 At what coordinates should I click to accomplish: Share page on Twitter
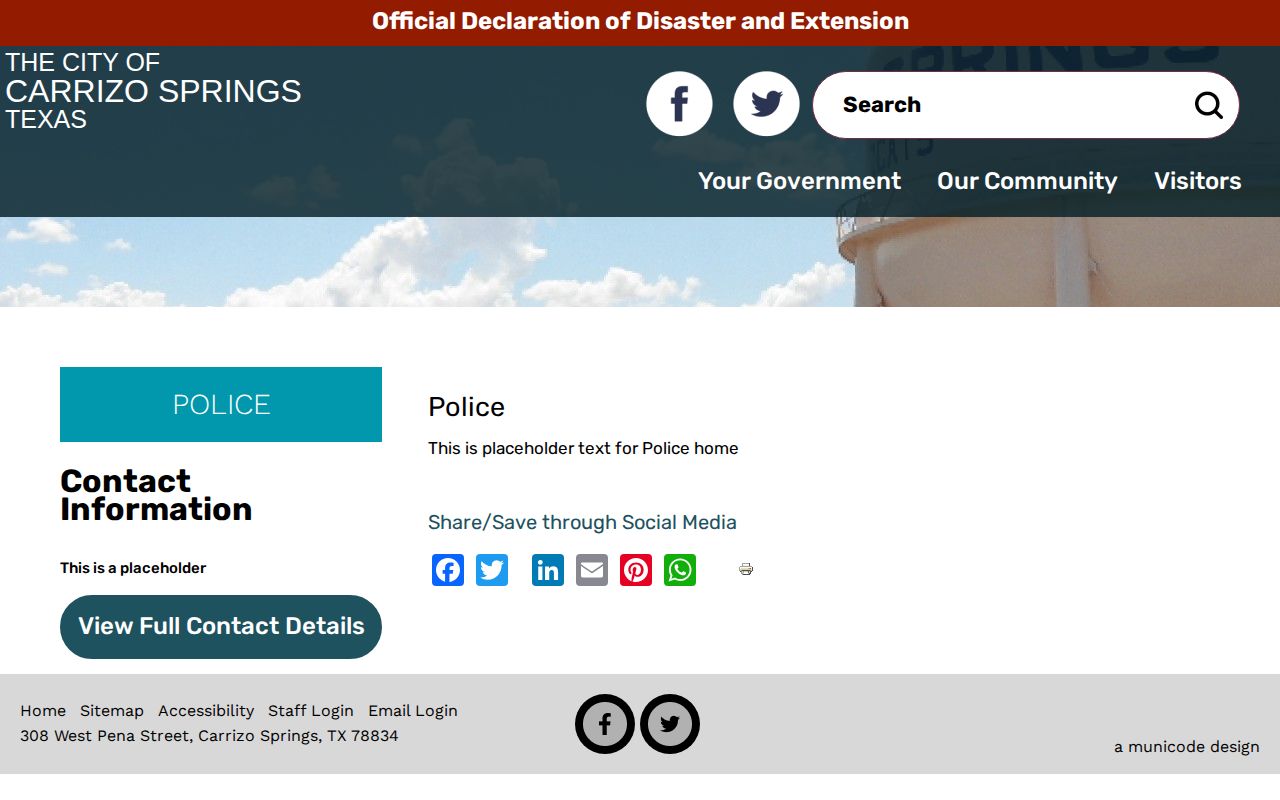click(x=492, y=570)
